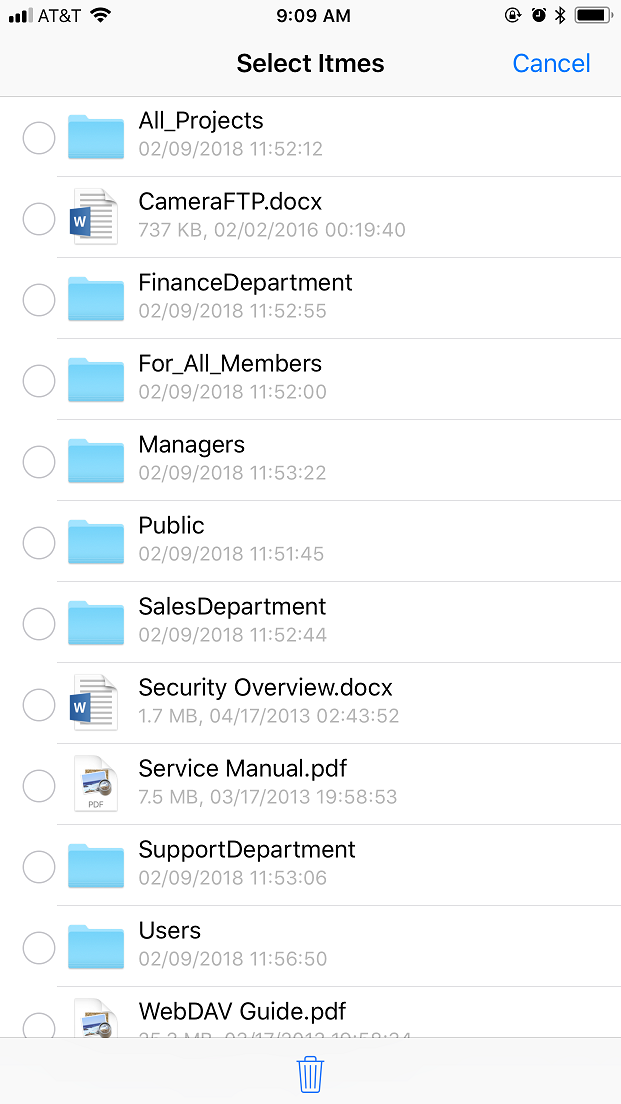
Task: Select the circle next to All_Projects
Action: [x=38, y=138]
